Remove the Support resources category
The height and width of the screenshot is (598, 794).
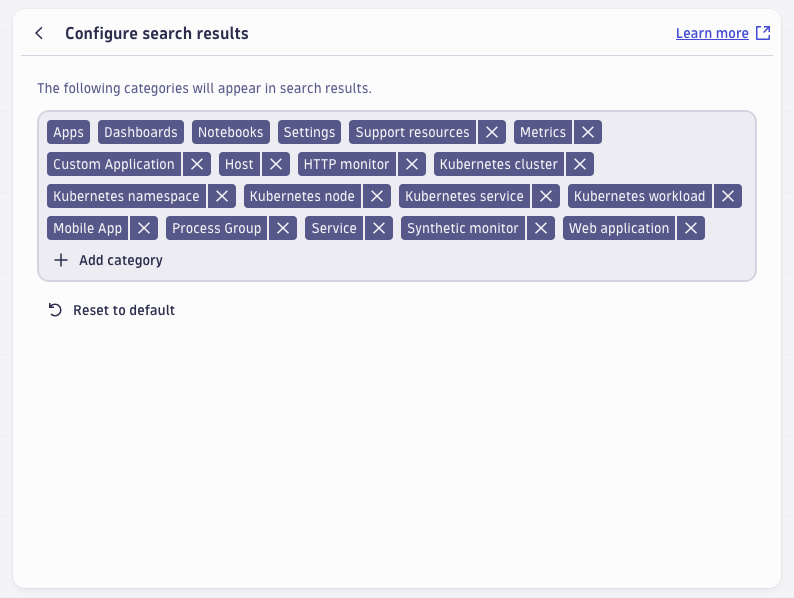point(491,132)
